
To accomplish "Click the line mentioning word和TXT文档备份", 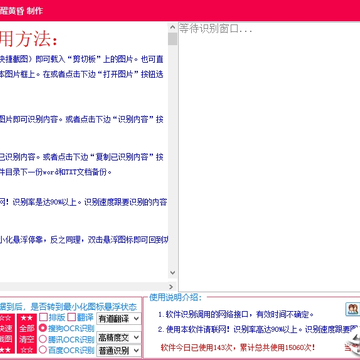I will [56, 172].
